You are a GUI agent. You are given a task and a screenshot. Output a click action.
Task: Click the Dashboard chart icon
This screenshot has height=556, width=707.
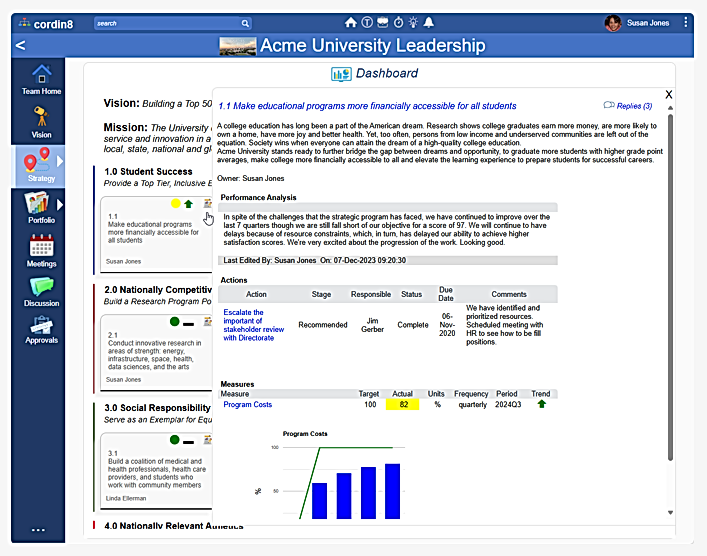341,74
